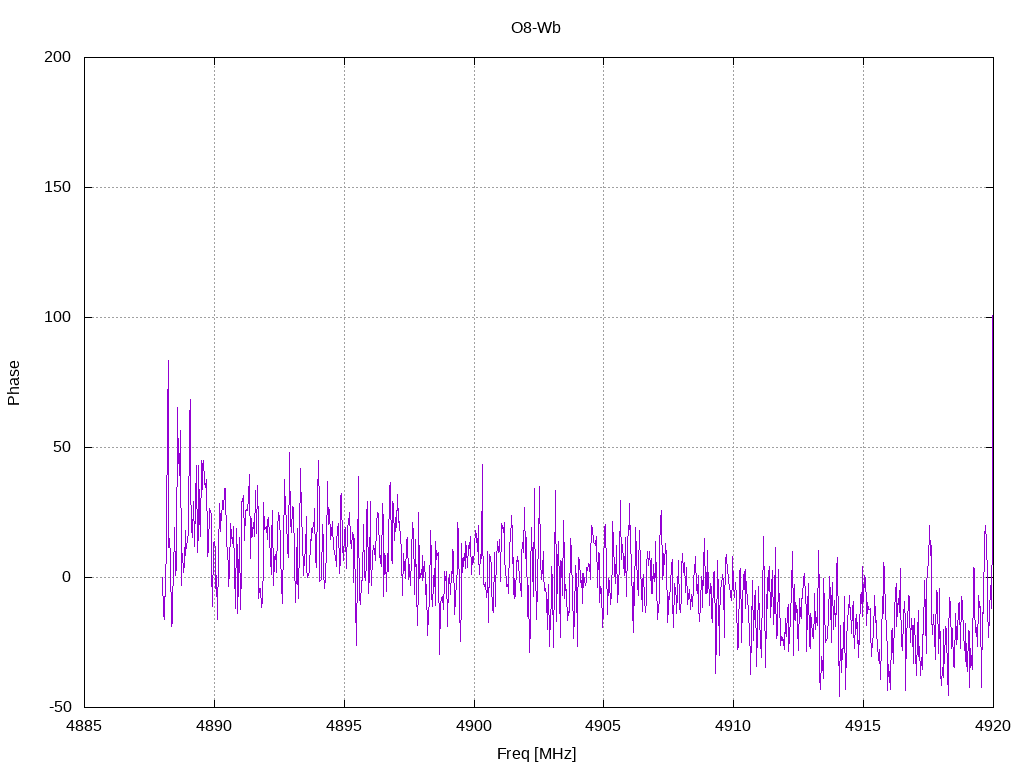This screenshot has width=1024, height=768.
Task: Click the Freq [MHz] x-axis label
Action: pyautogui.click(x=536, y=754)
